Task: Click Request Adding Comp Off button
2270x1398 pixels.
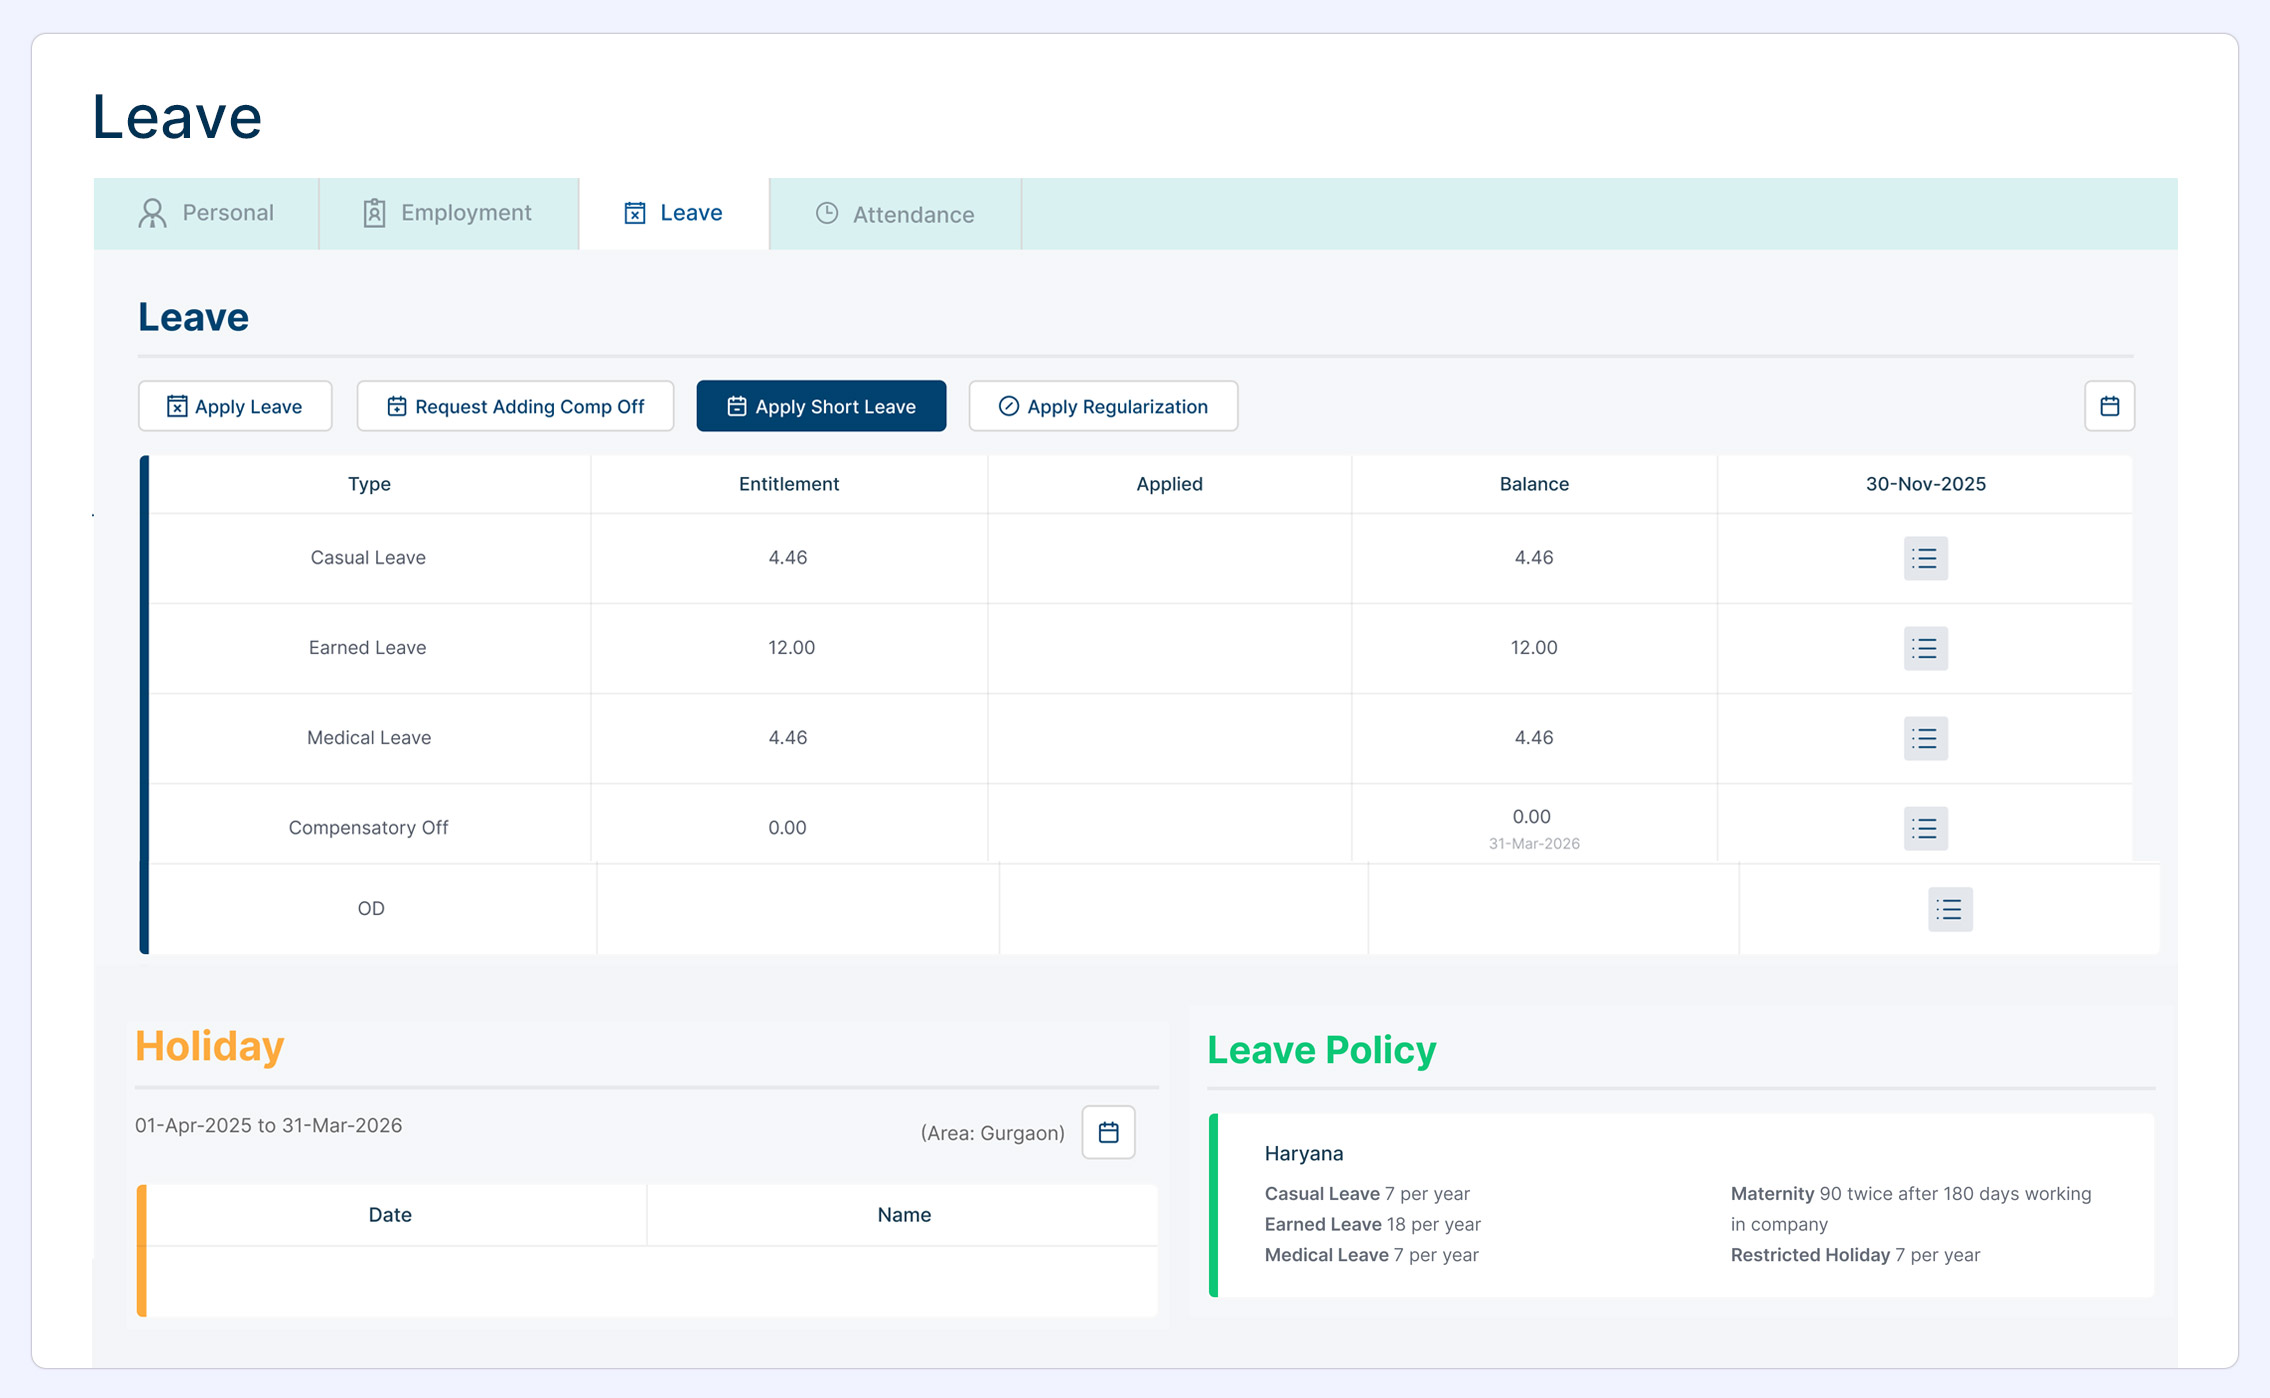Action: pyautogui.click(x=515, y=406)
